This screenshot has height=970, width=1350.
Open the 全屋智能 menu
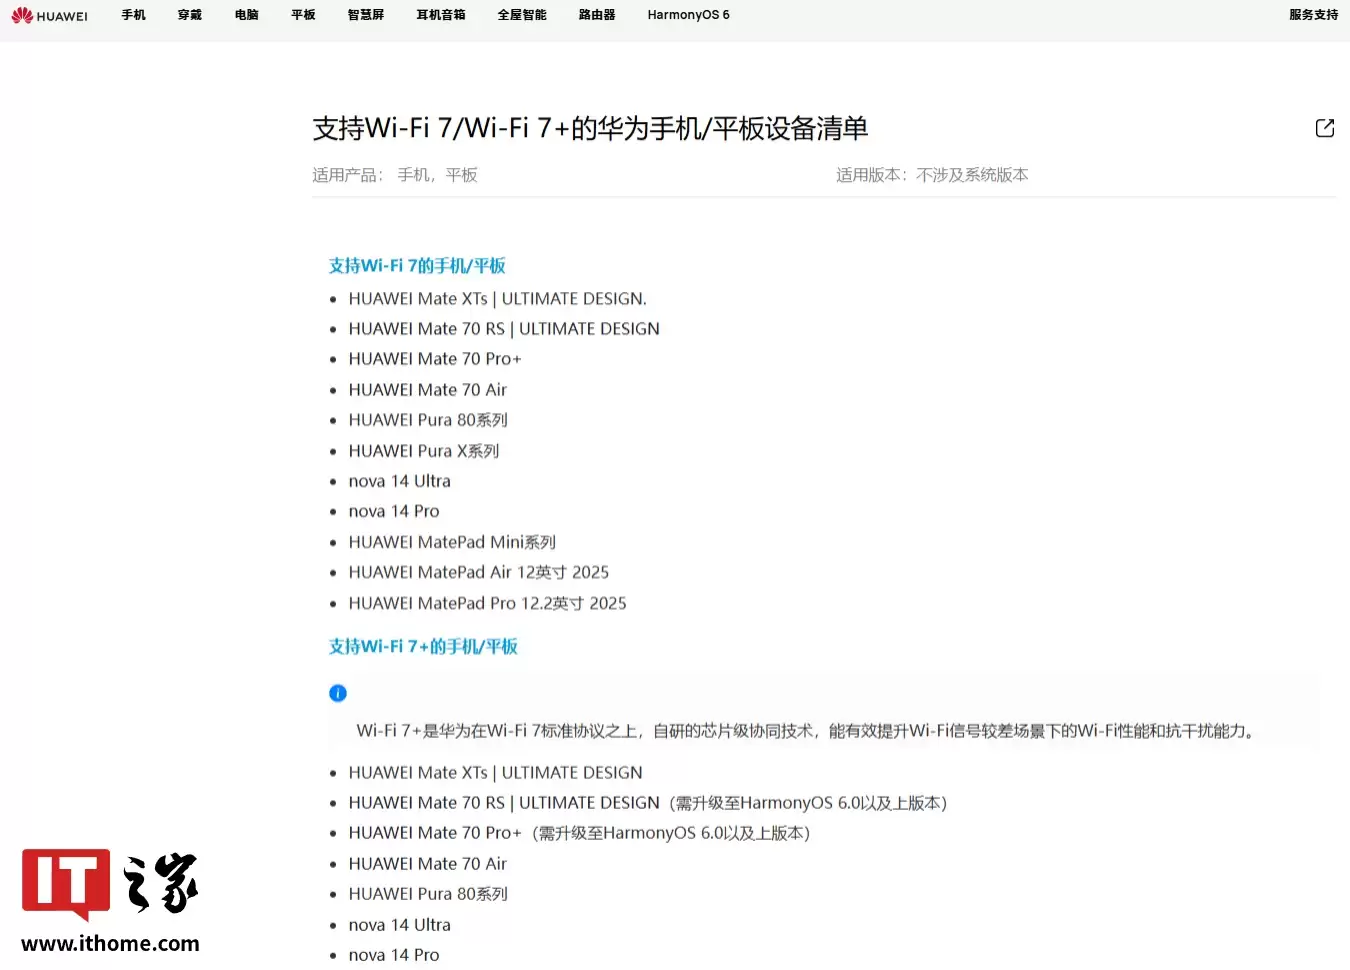[521, 15]
